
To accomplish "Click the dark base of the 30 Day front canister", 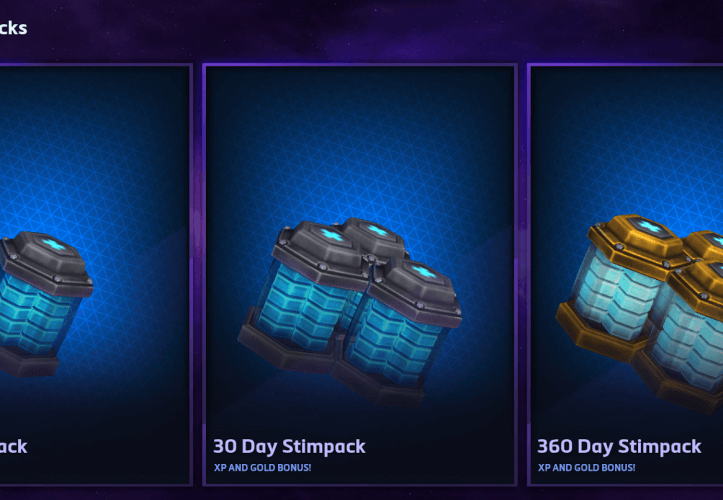I will (378, 381).
